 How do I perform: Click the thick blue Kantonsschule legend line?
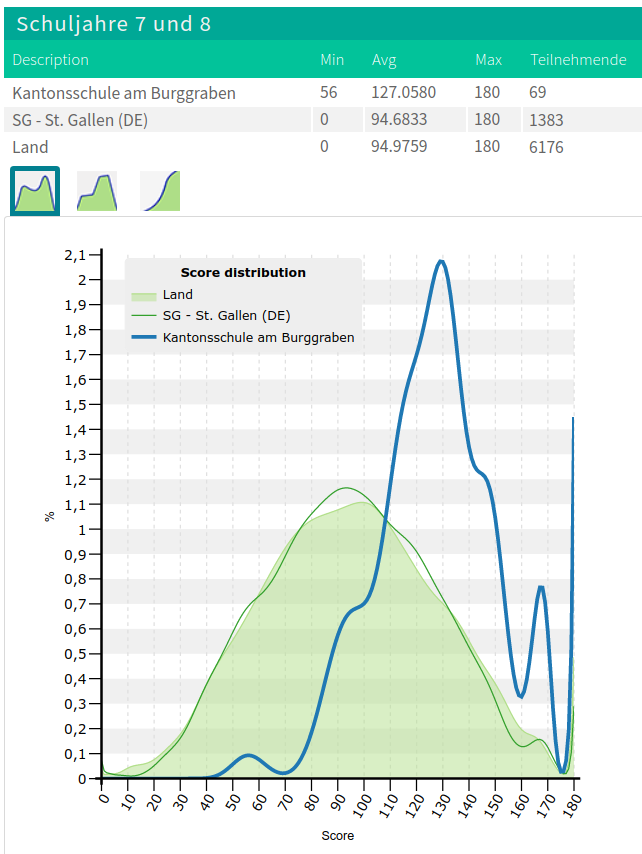click(145, 338)
